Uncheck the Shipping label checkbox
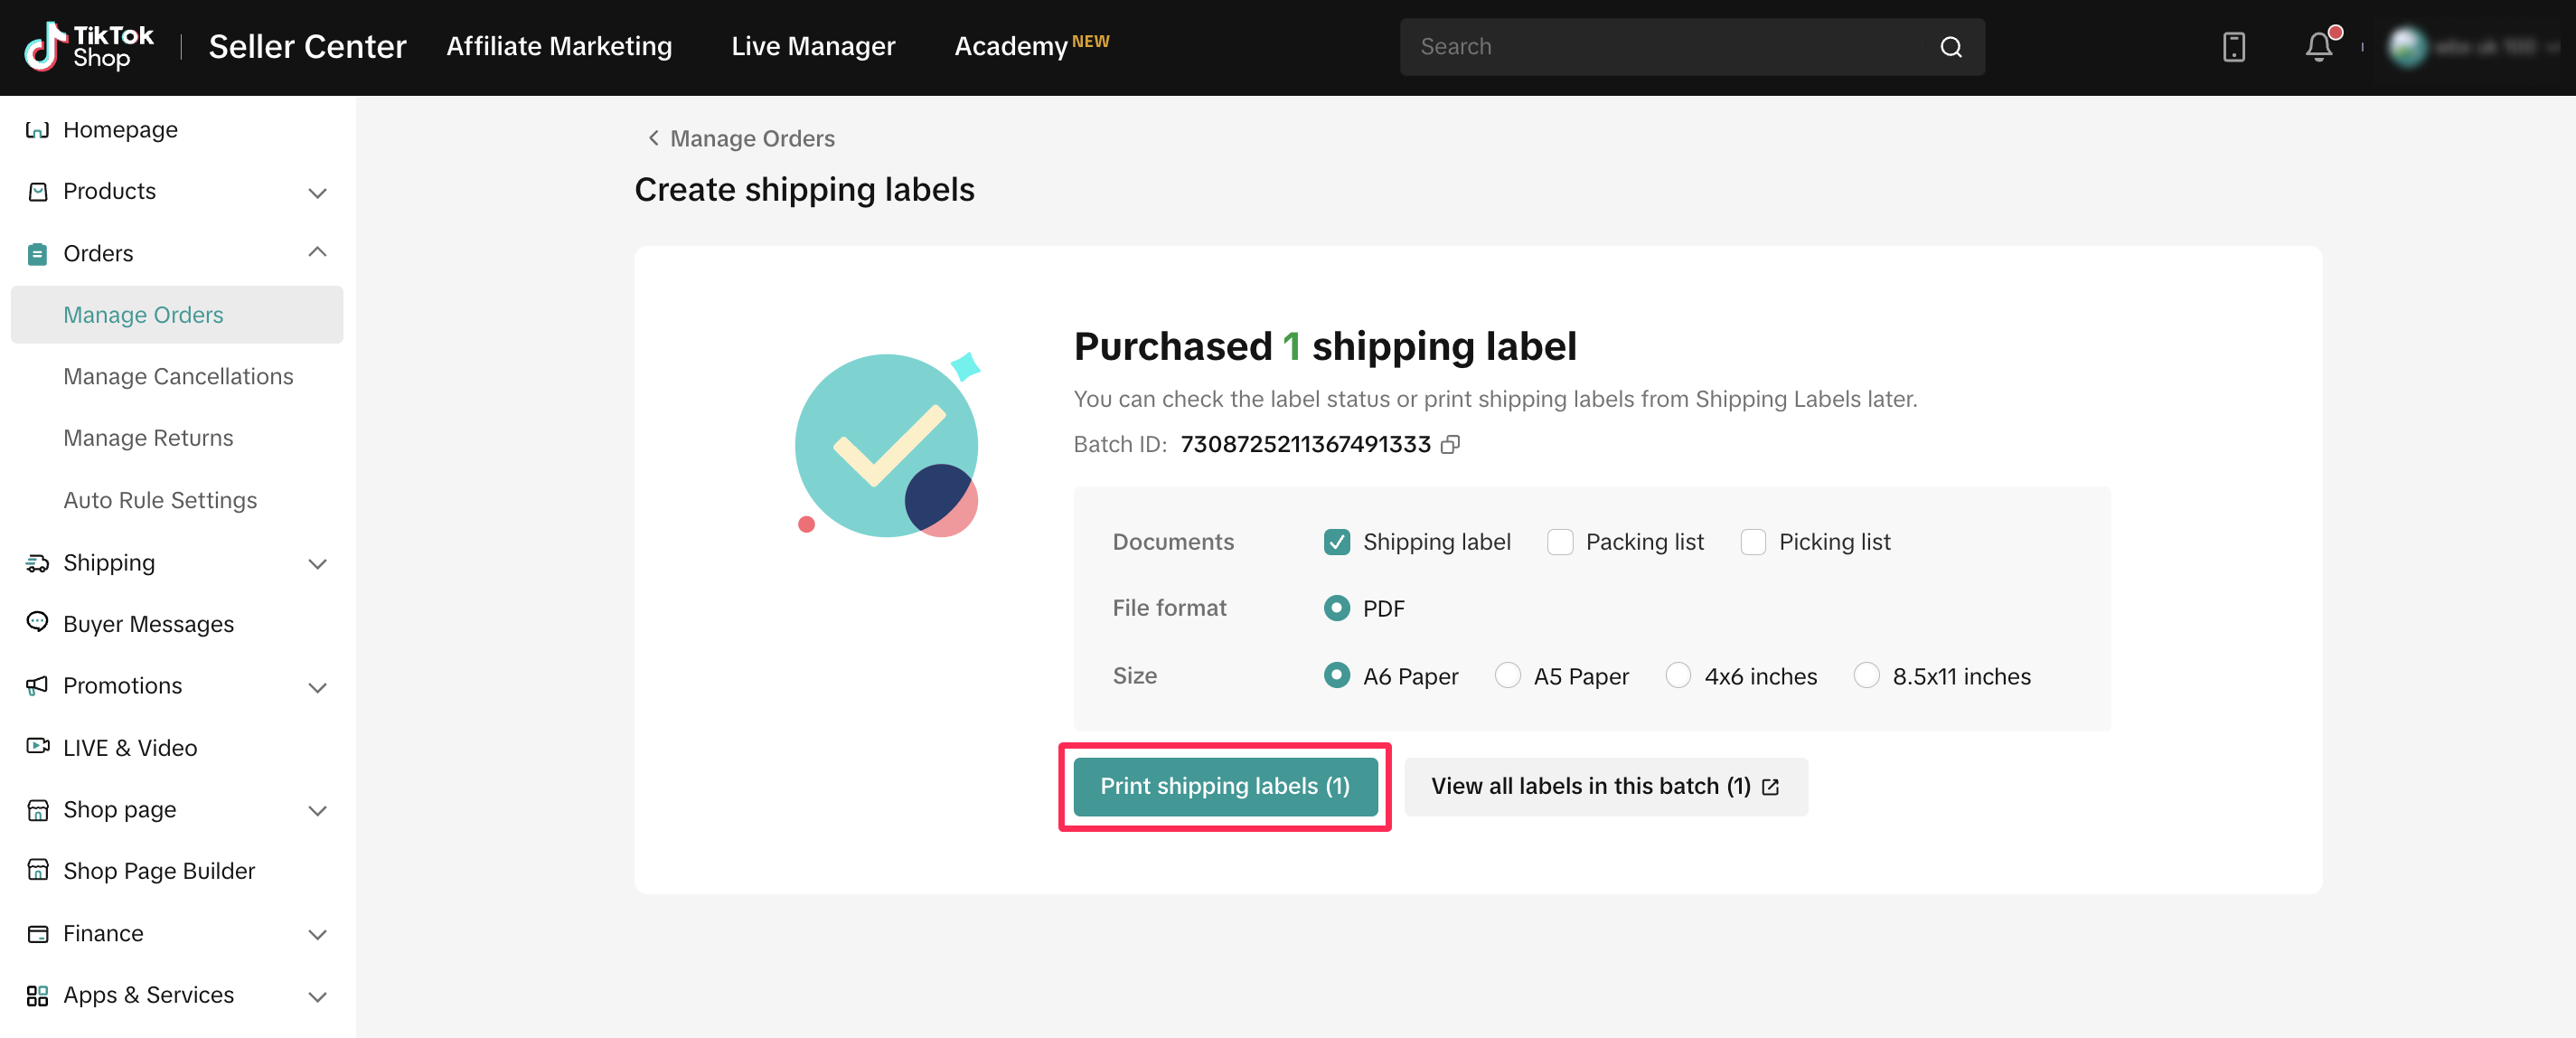The image size is (2576, 1038). click(x=1336, y=542)
